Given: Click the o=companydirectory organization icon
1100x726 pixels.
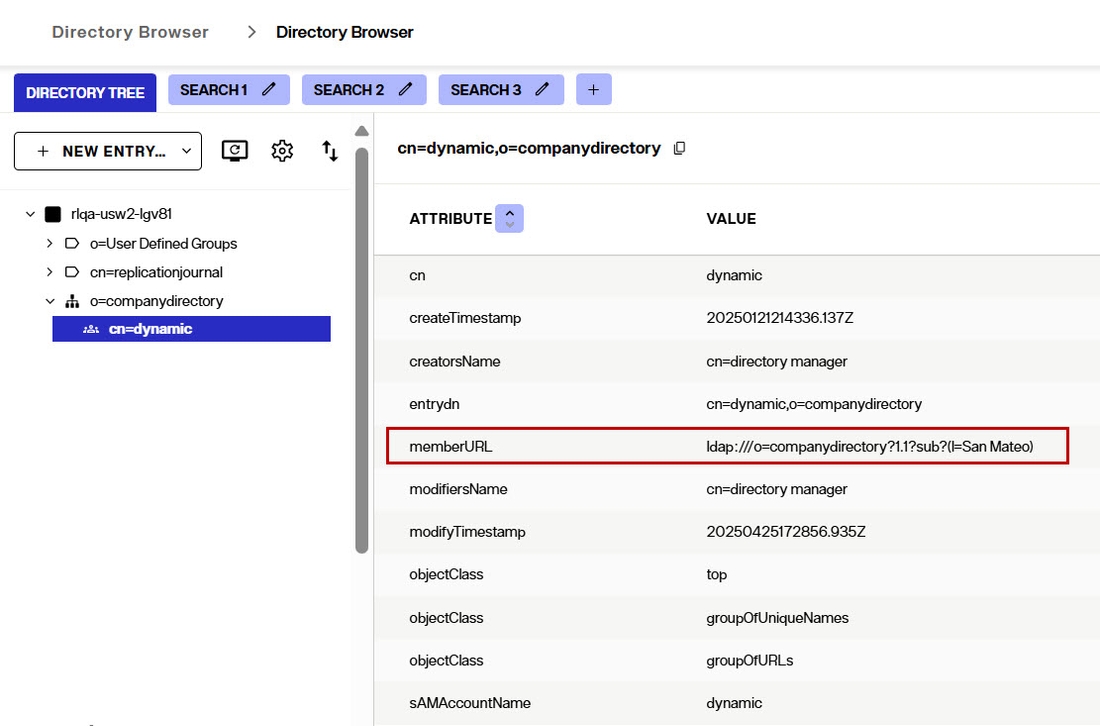Looking at the screenshot, I should point(72,301).
